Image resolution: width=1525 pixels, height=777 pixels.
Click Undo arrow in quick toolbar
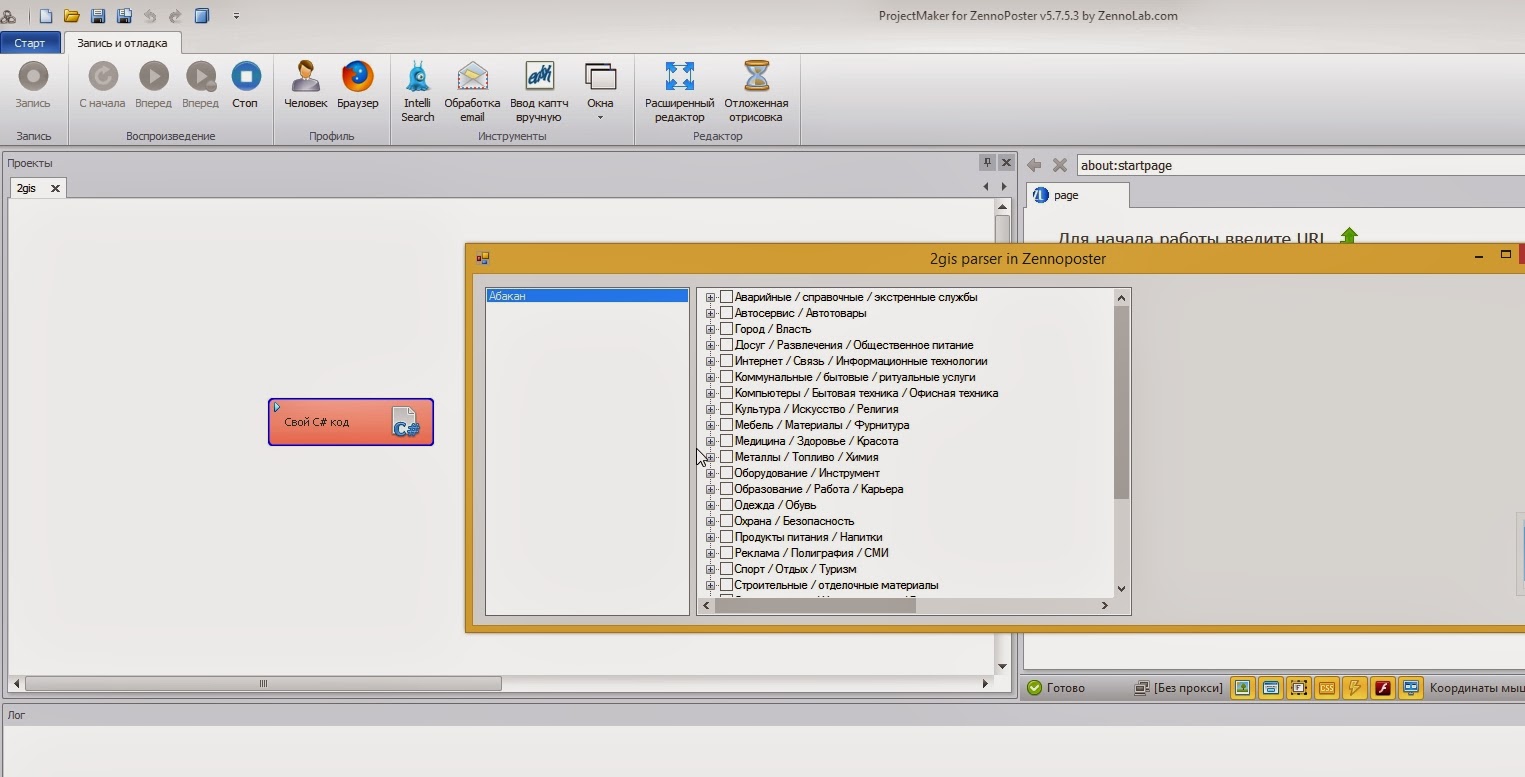click(x=150, y=16)
